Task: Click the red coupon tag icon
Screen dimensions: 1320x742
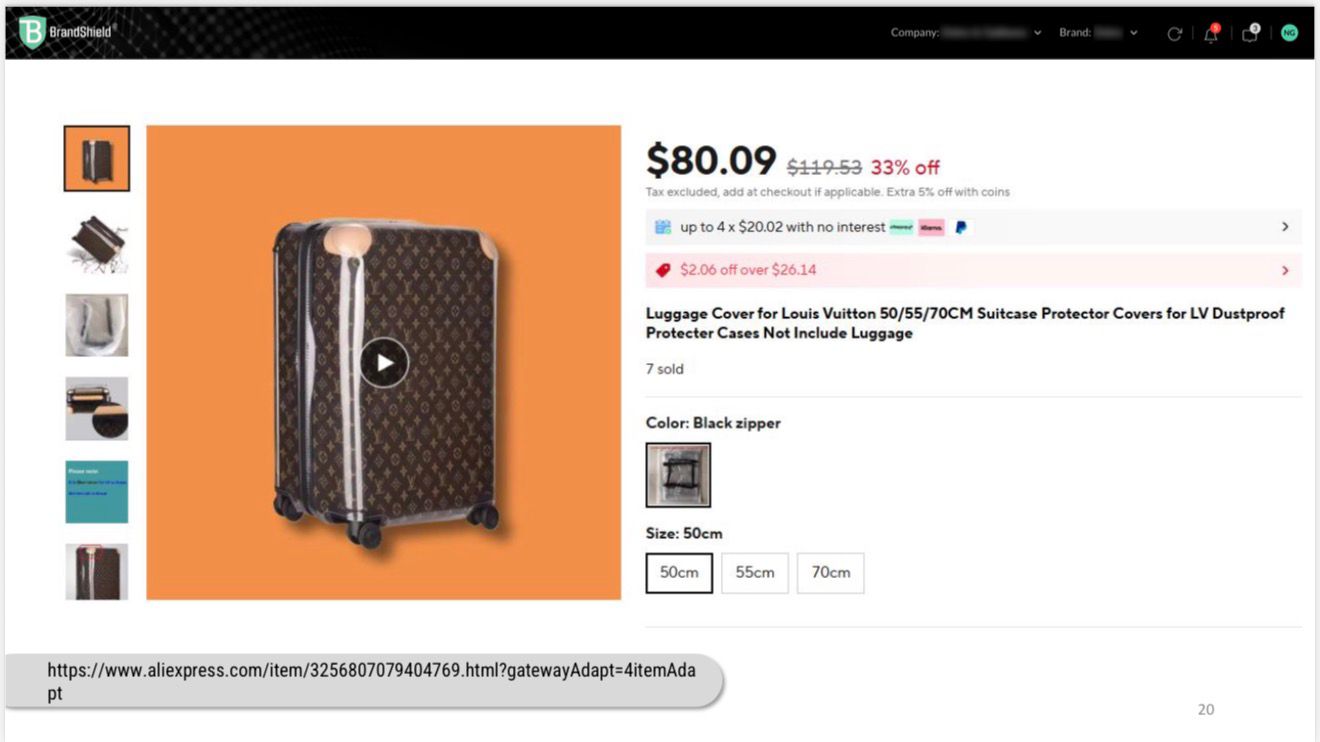Action: tap(662, 270)
